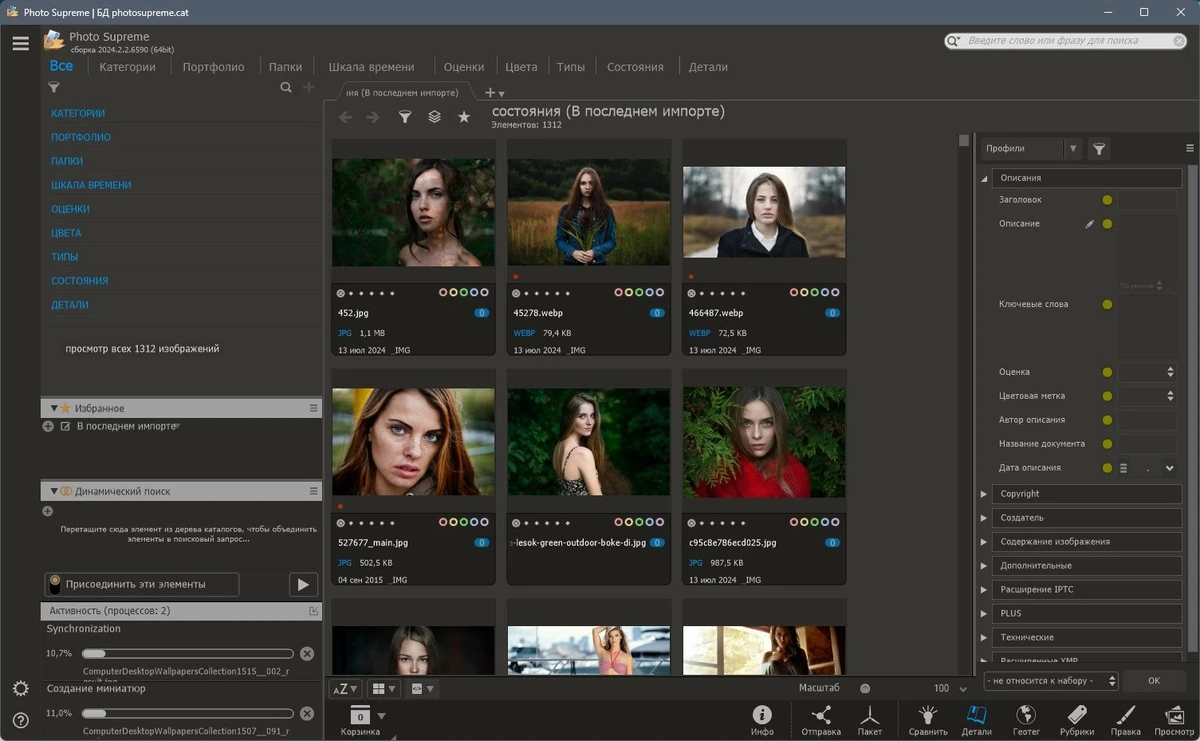Image resolution: width=1200 pixels, height=741 pixels.
Task: Set red color label on 45278.webp
Action: tap(619, 293)
